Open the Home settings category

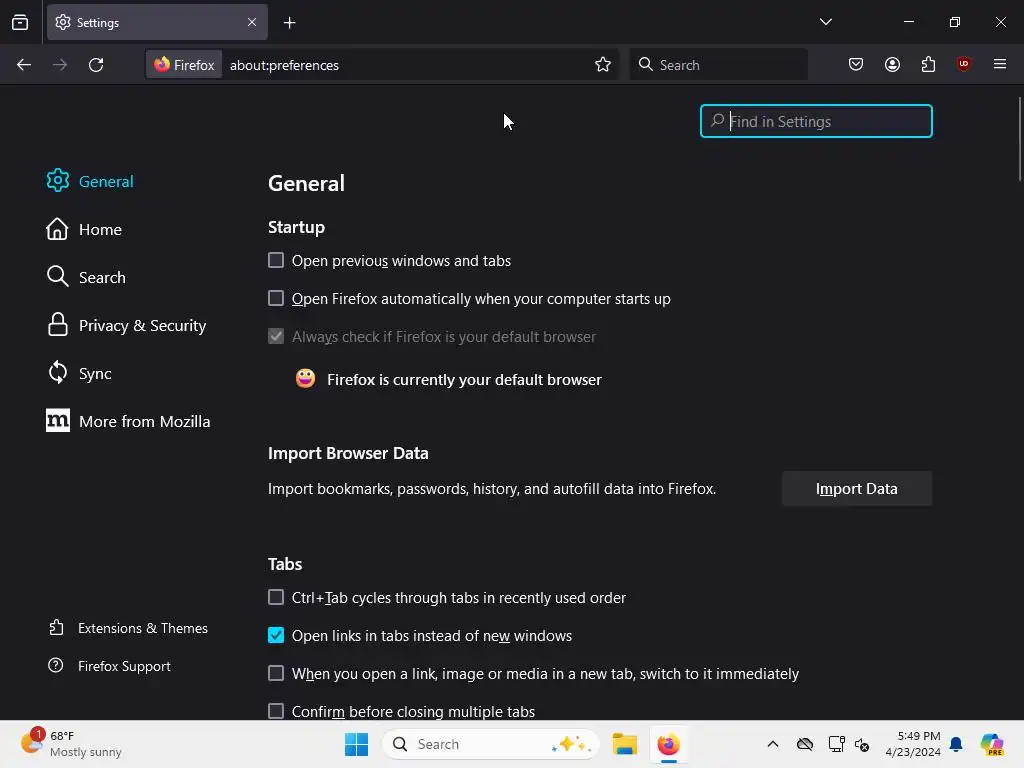(84, 229)
